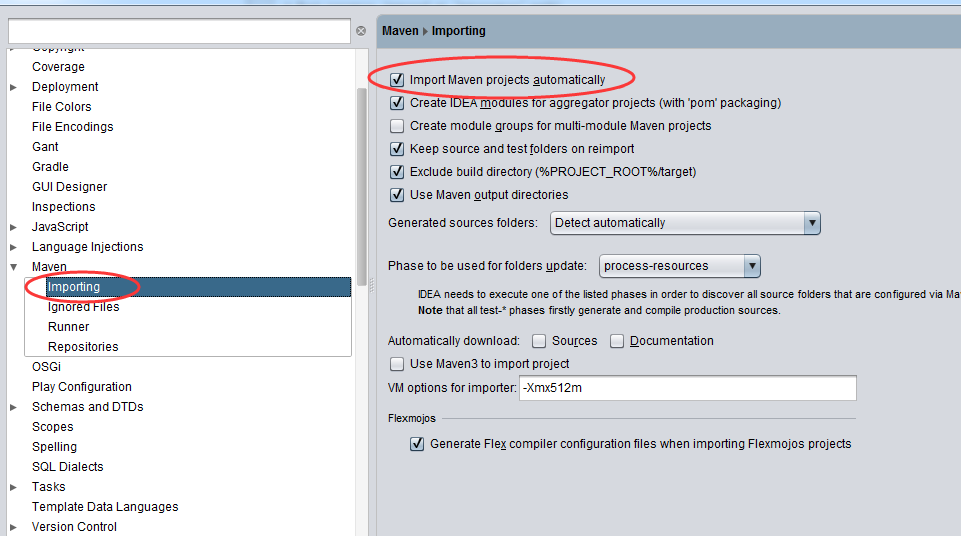Select Gradle settings entry
Viewport: 961px width, 536px height.
click(x=50, y=167)
